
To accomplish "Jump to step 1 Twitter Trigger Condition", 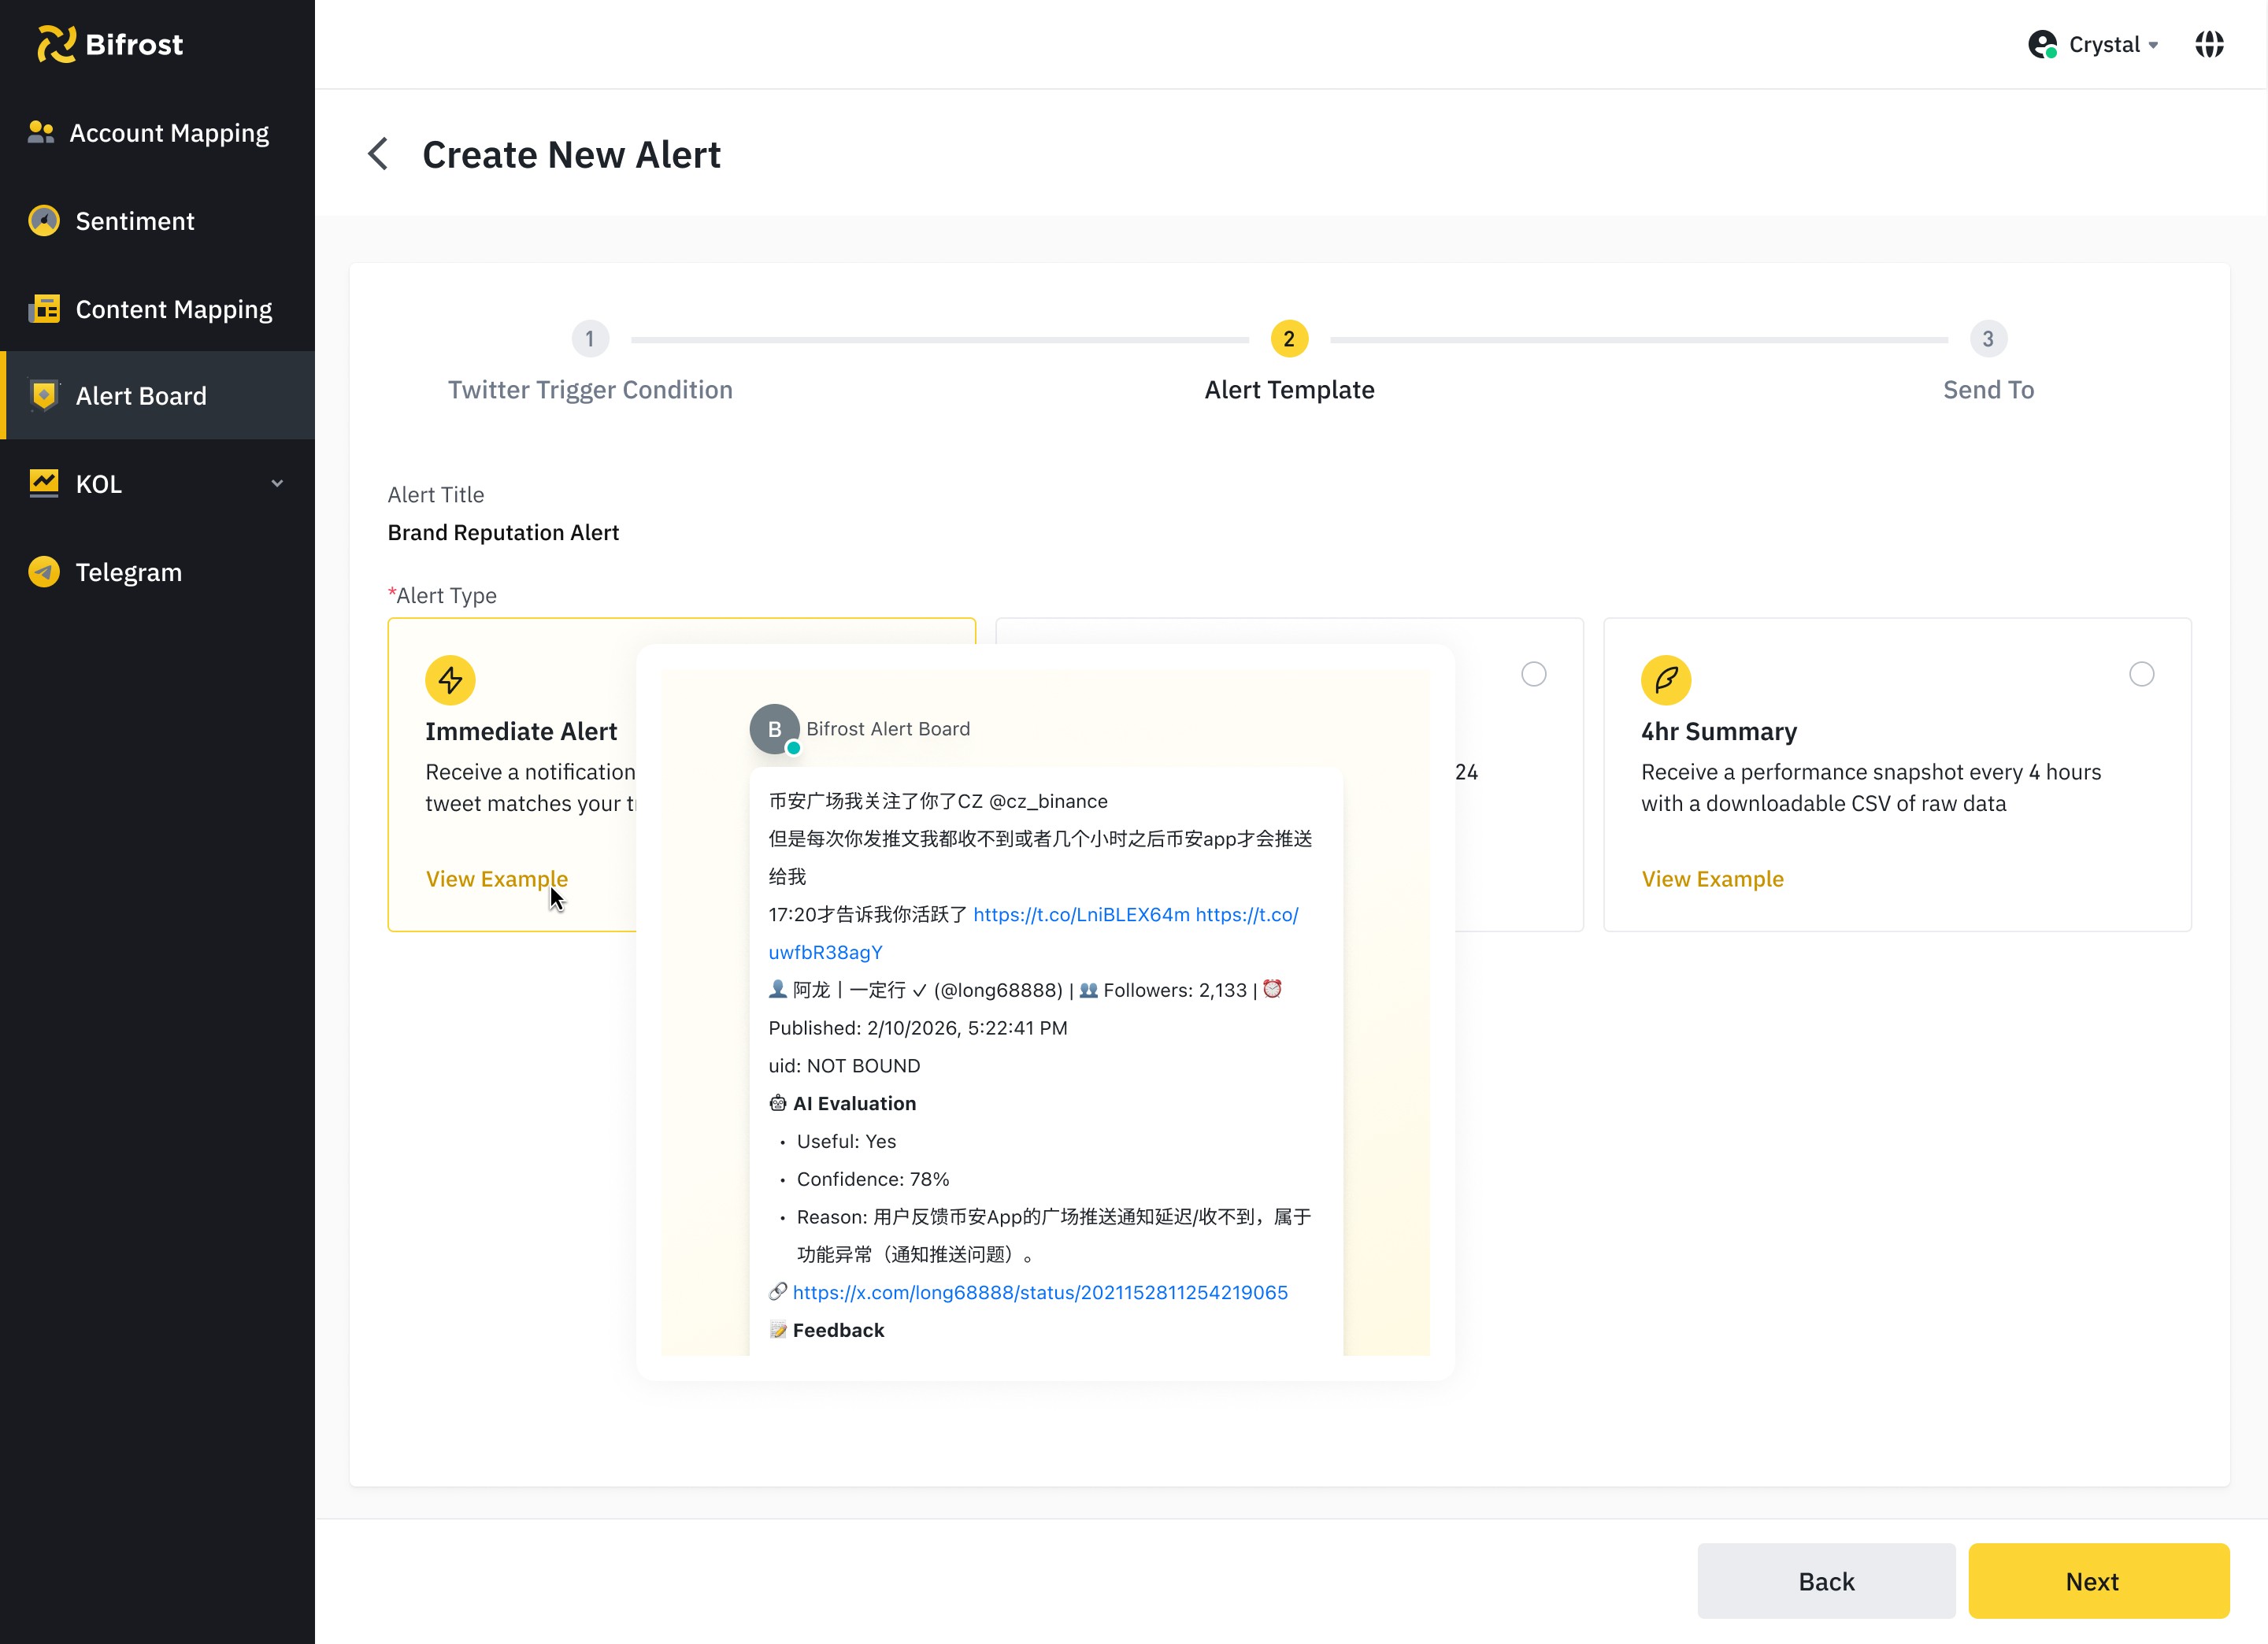I will point(590,339).
